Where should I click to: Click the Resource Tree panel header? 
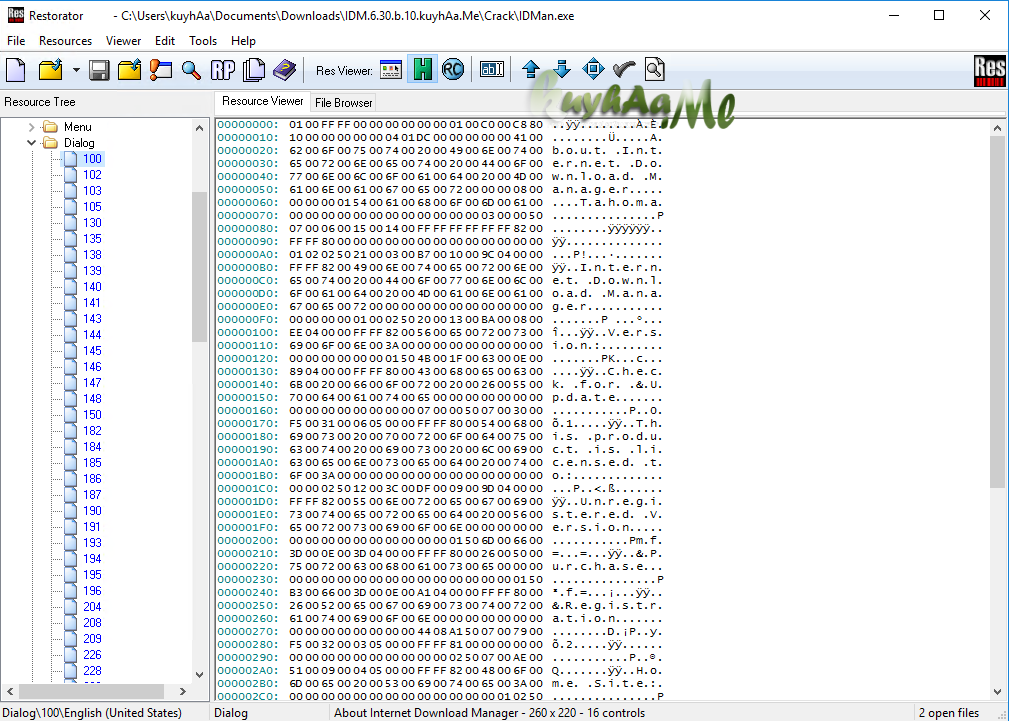(x=40, y=102)
